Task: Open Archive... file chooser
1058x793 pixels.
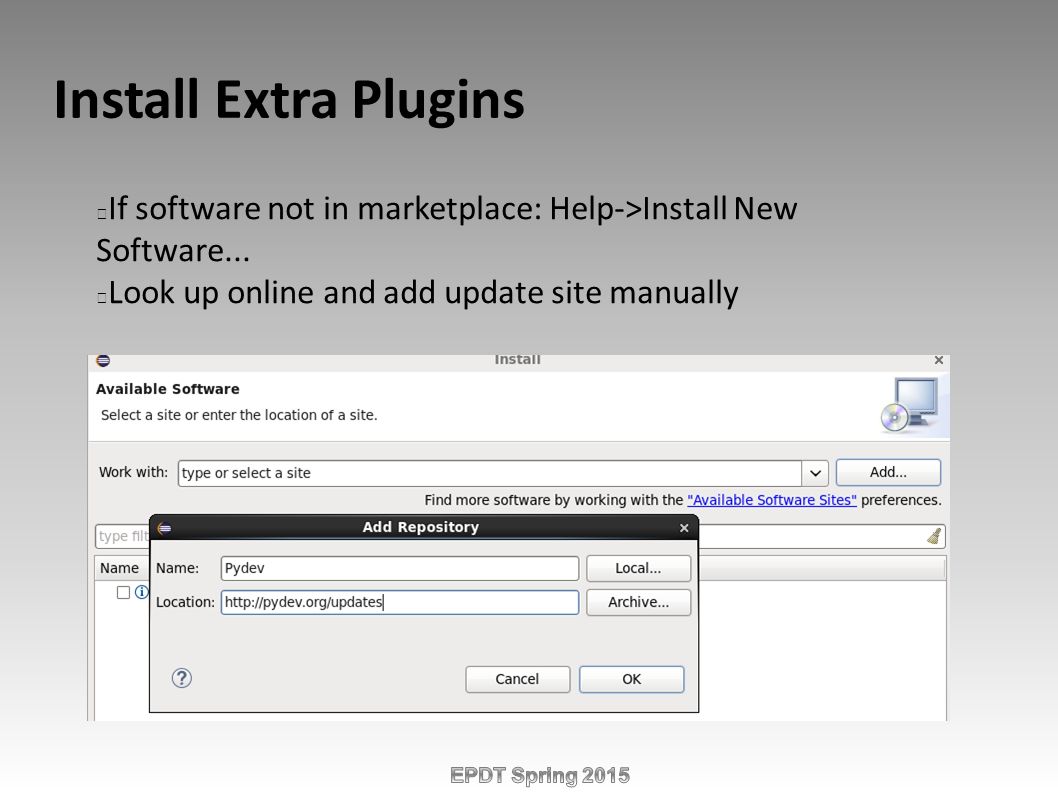Action: 638,602
